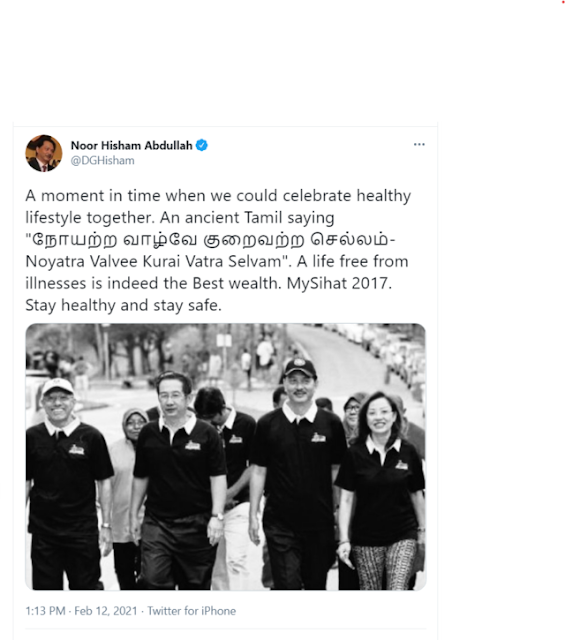Click the man wearing black cap in photo

(x=298, y=473)
